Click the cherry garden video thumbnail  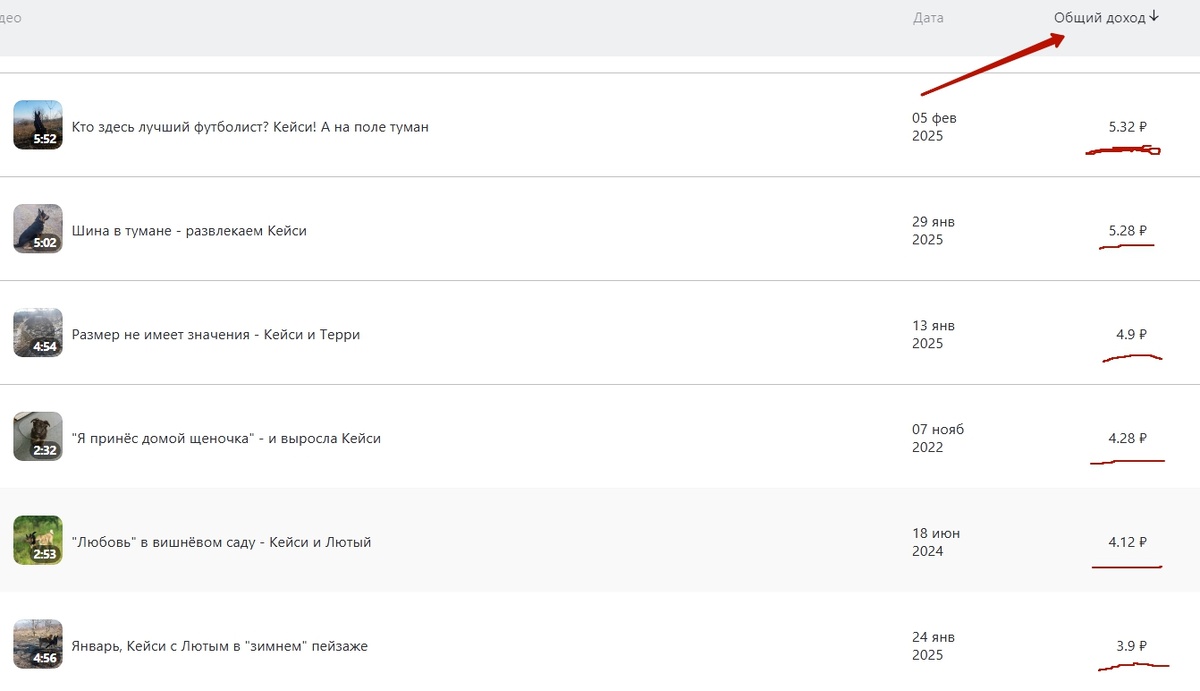coord(38,541)
